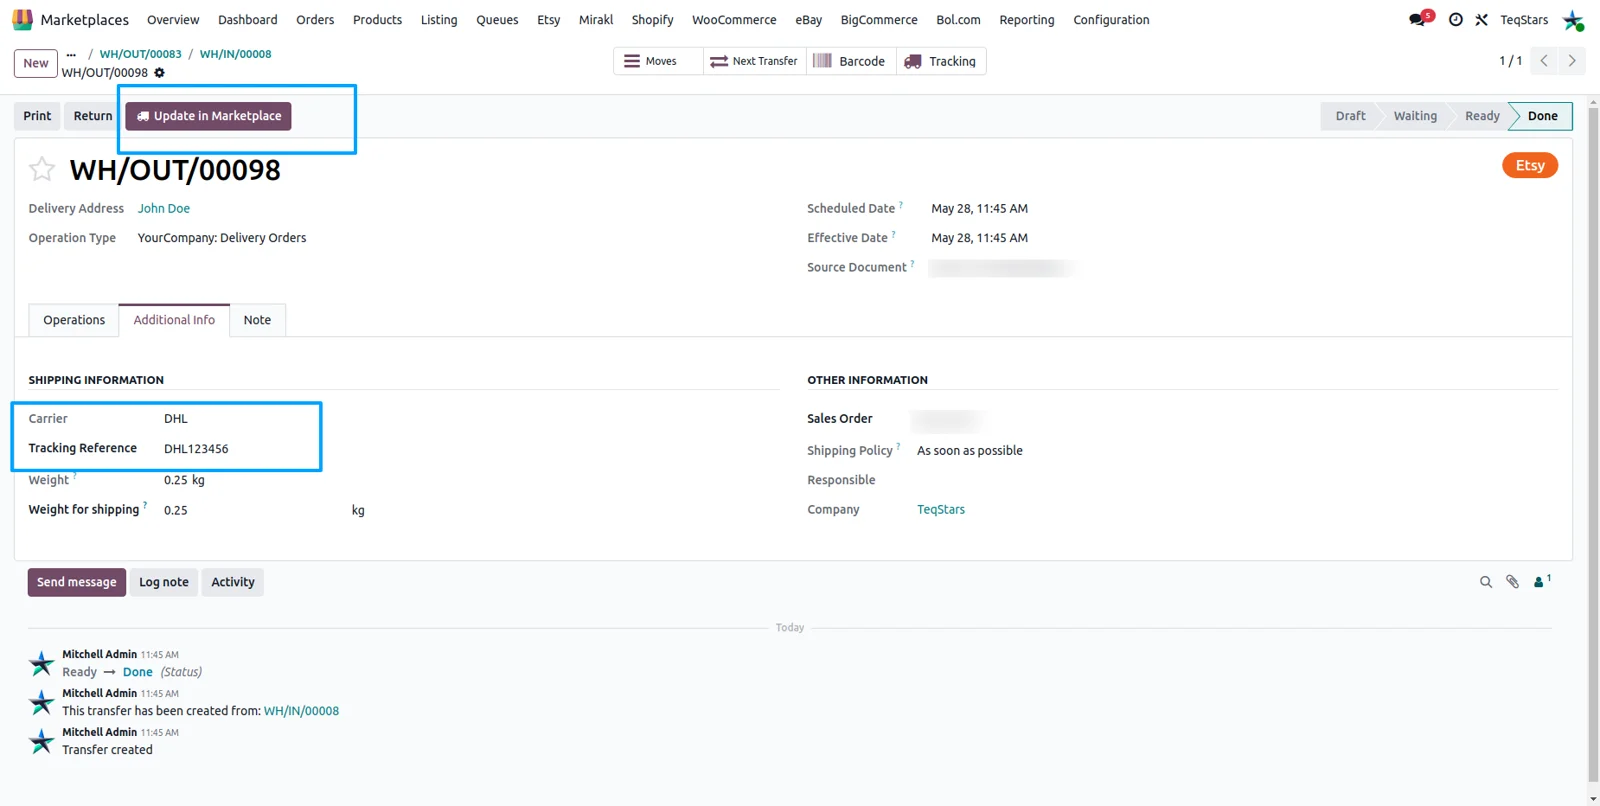
Task: Search messages in the chatter
Action: click(x=1486, y=582)
